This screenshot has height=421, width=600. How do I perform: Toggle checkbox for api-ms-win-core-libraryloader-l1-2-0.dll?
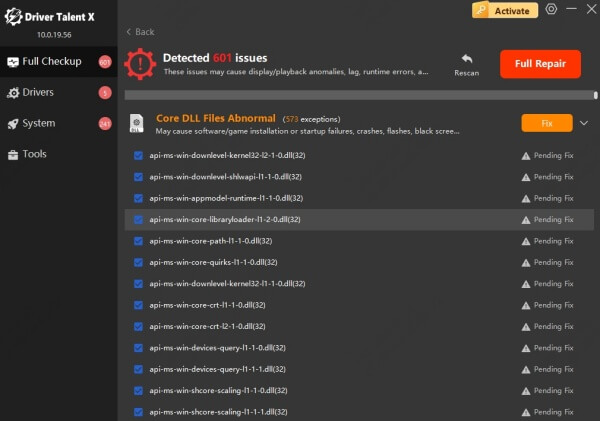pyautogui.click(x=138, y=220)
